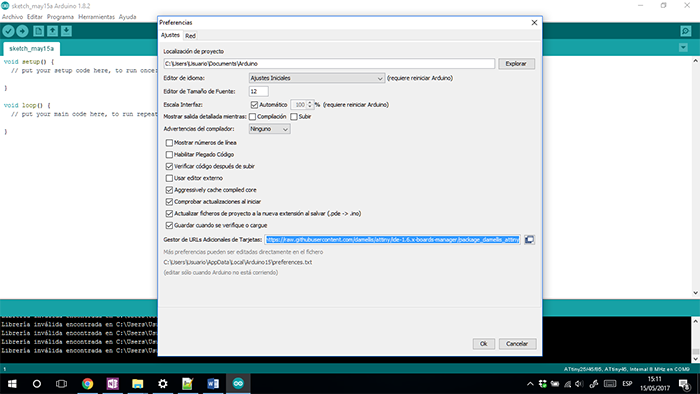Close the Preferencias dialog
The width and height of the screenshot is (700, 394).
(x=534, y=23)
